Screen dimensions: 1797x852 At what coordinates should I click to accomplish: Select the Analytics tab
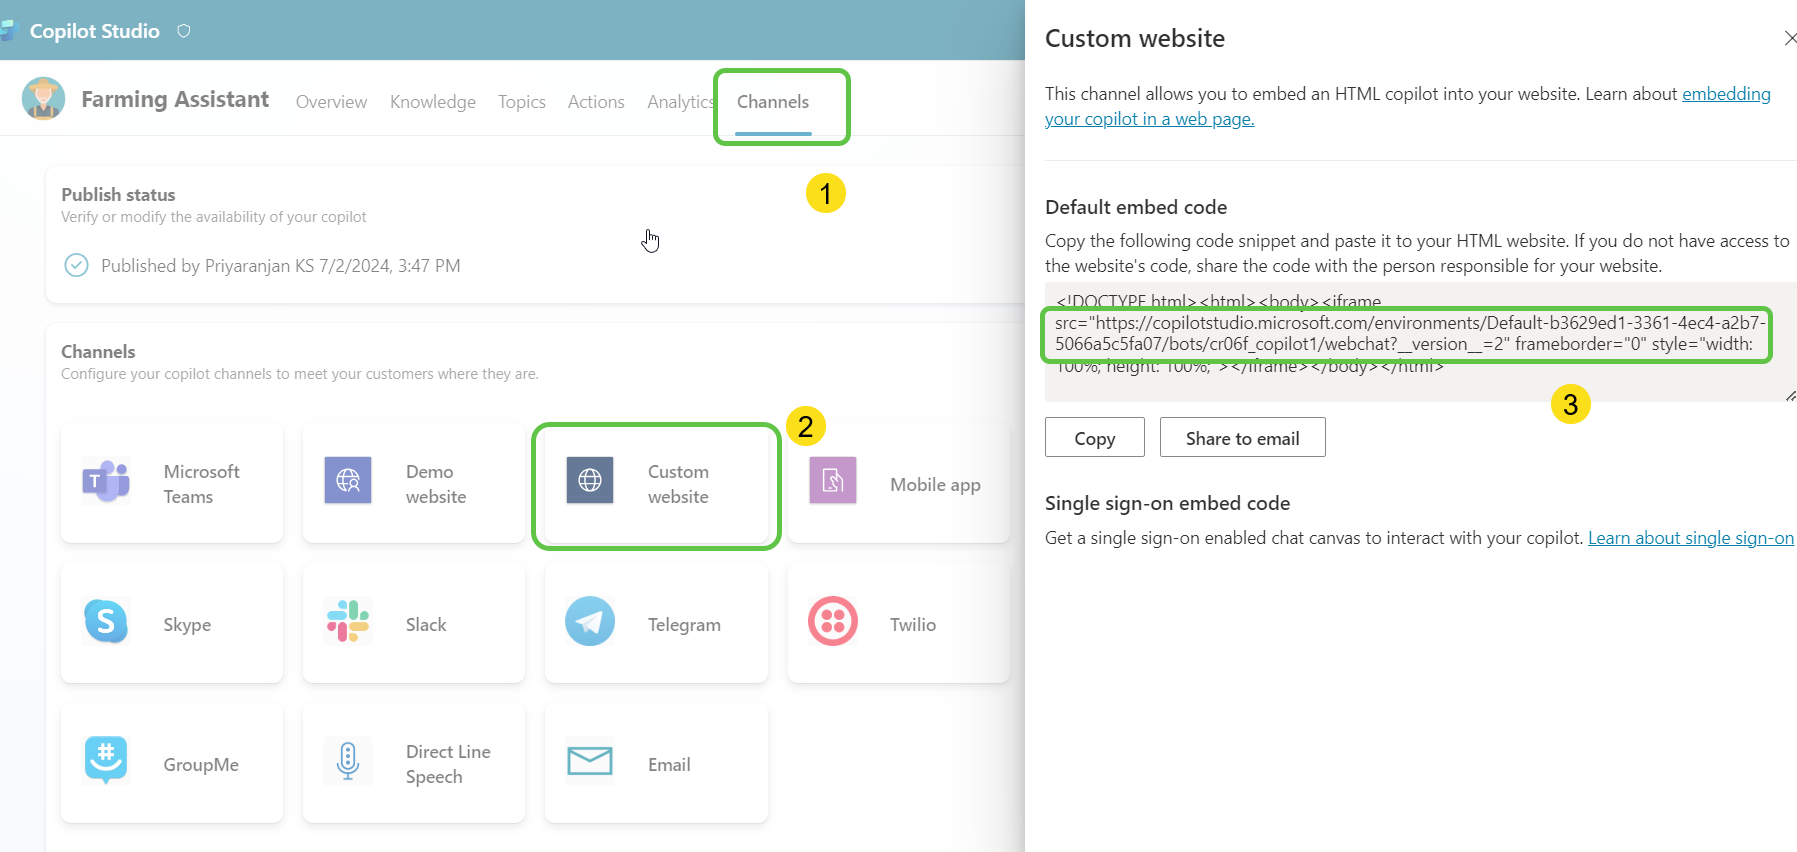[x=681, y=102]
